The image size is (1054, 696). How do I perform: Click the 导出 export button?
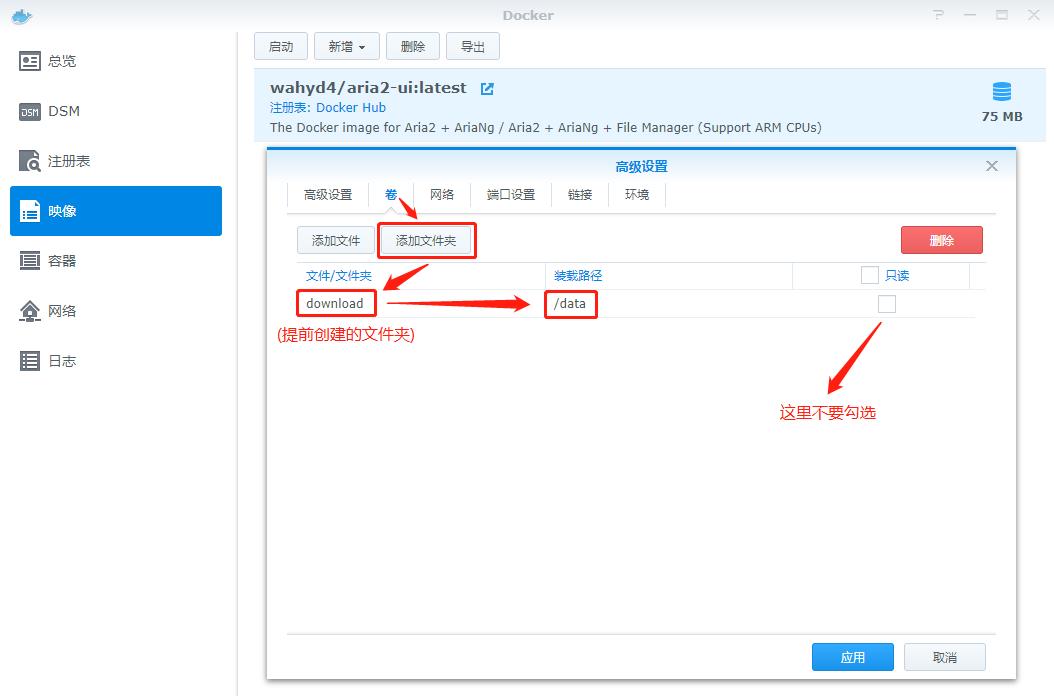coord(473,46)
